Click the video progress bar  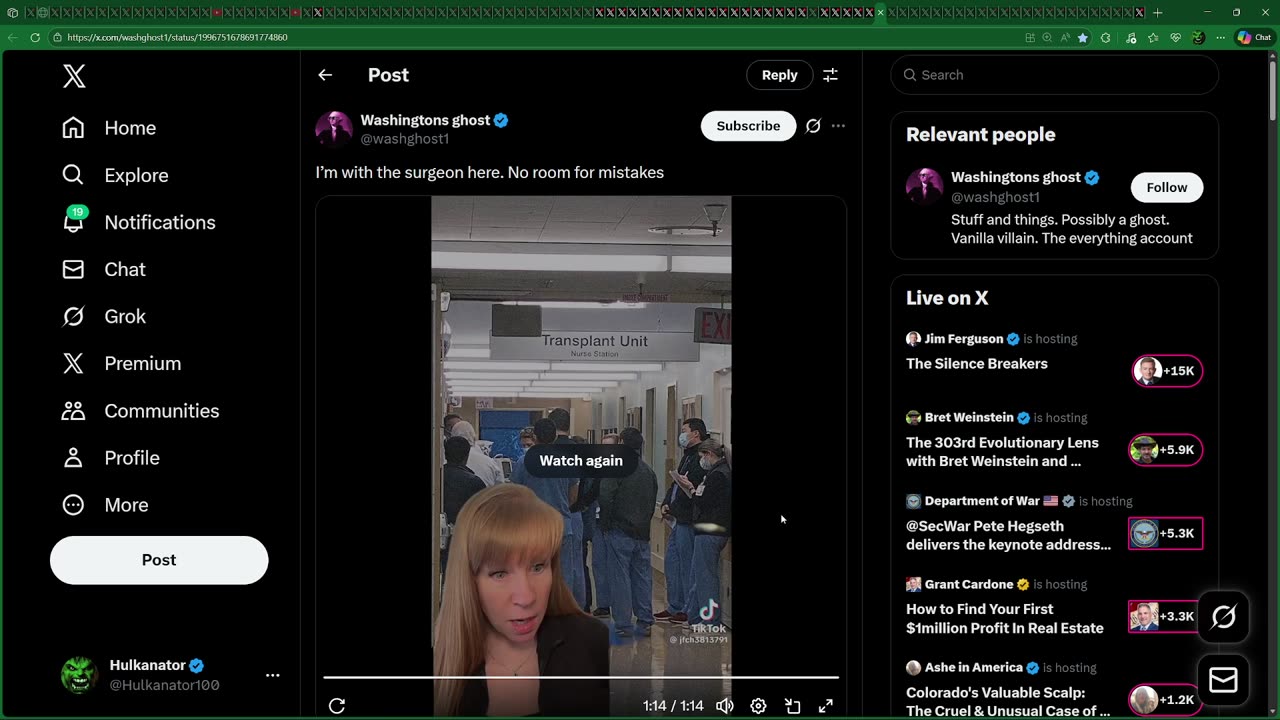(581, 678)
